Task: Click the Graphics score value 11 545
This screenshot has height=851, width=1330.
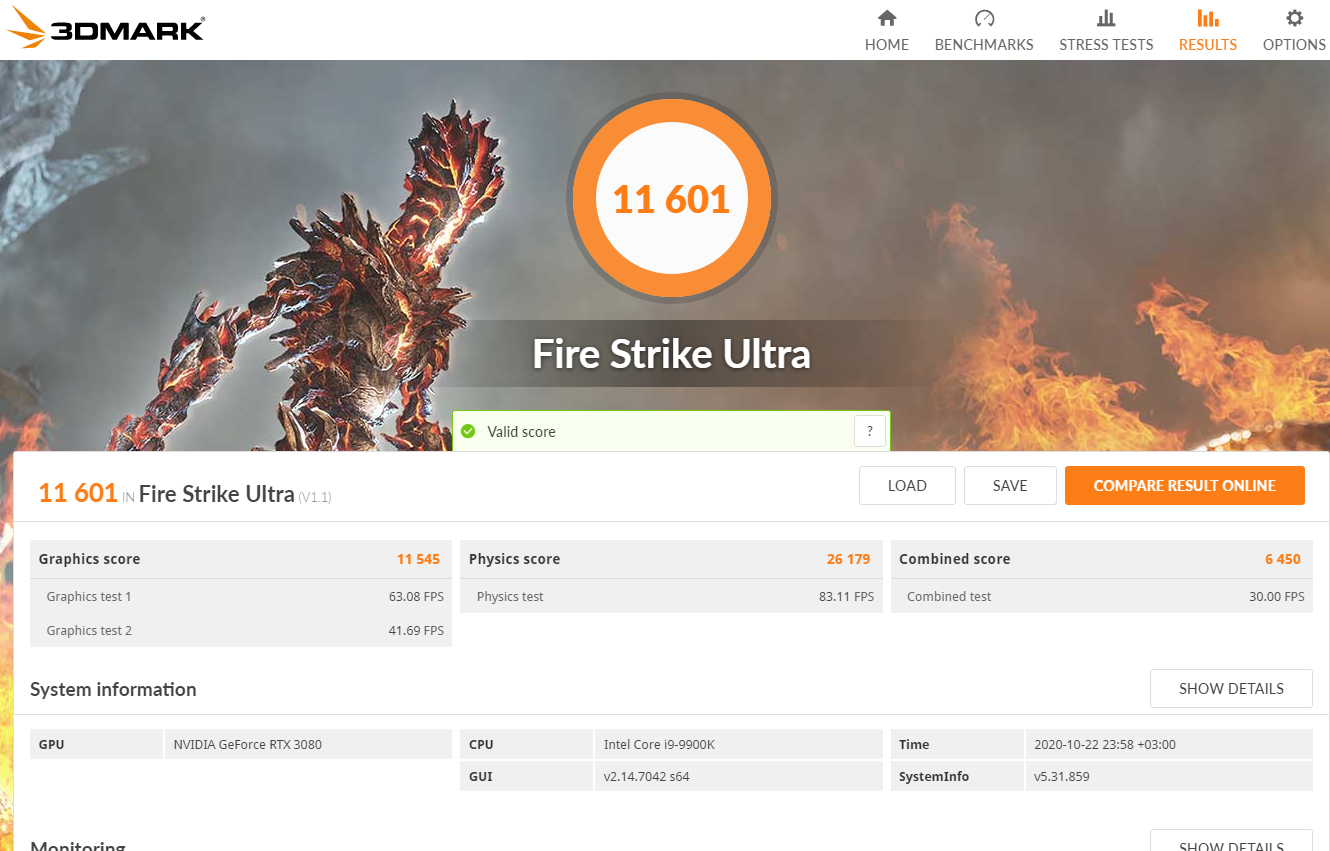Action: click(418, 559)
